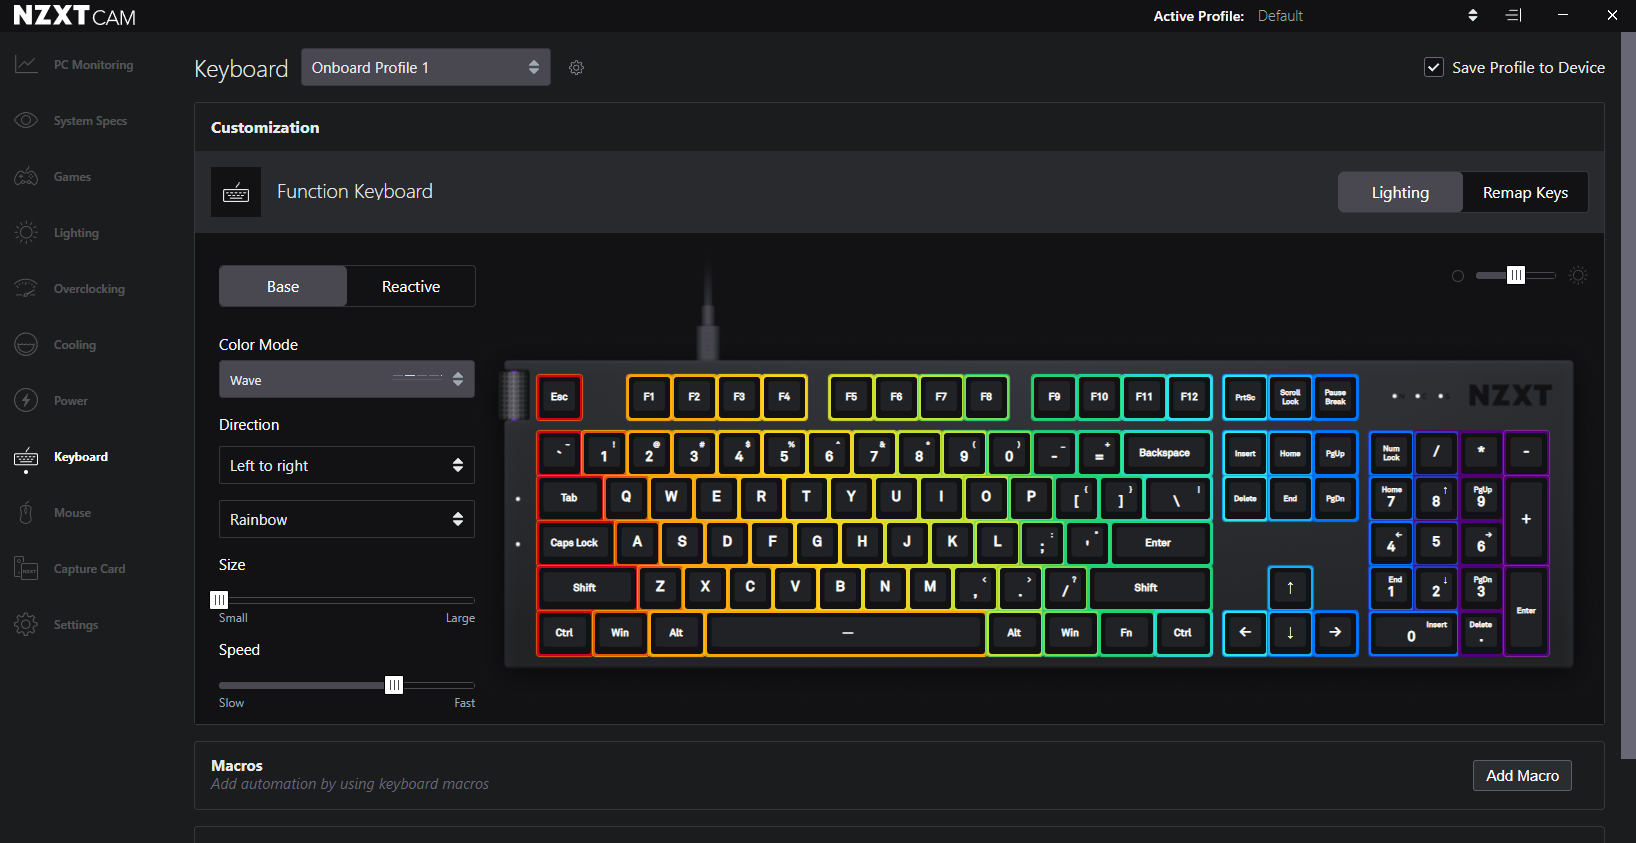Select the numpad plus key
This screenshot has width=1636, height=843.
[1526, 520]
